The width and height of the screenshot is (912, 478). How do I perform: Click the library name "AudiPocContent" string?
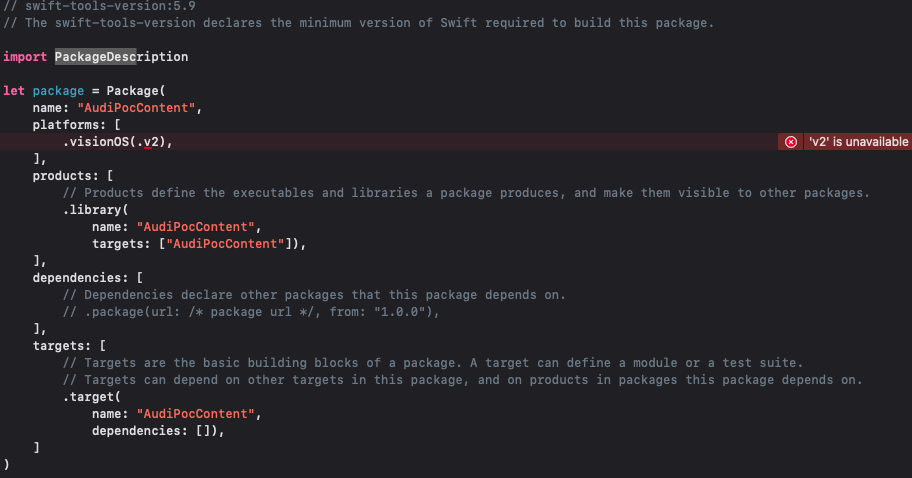click(195, 227)
